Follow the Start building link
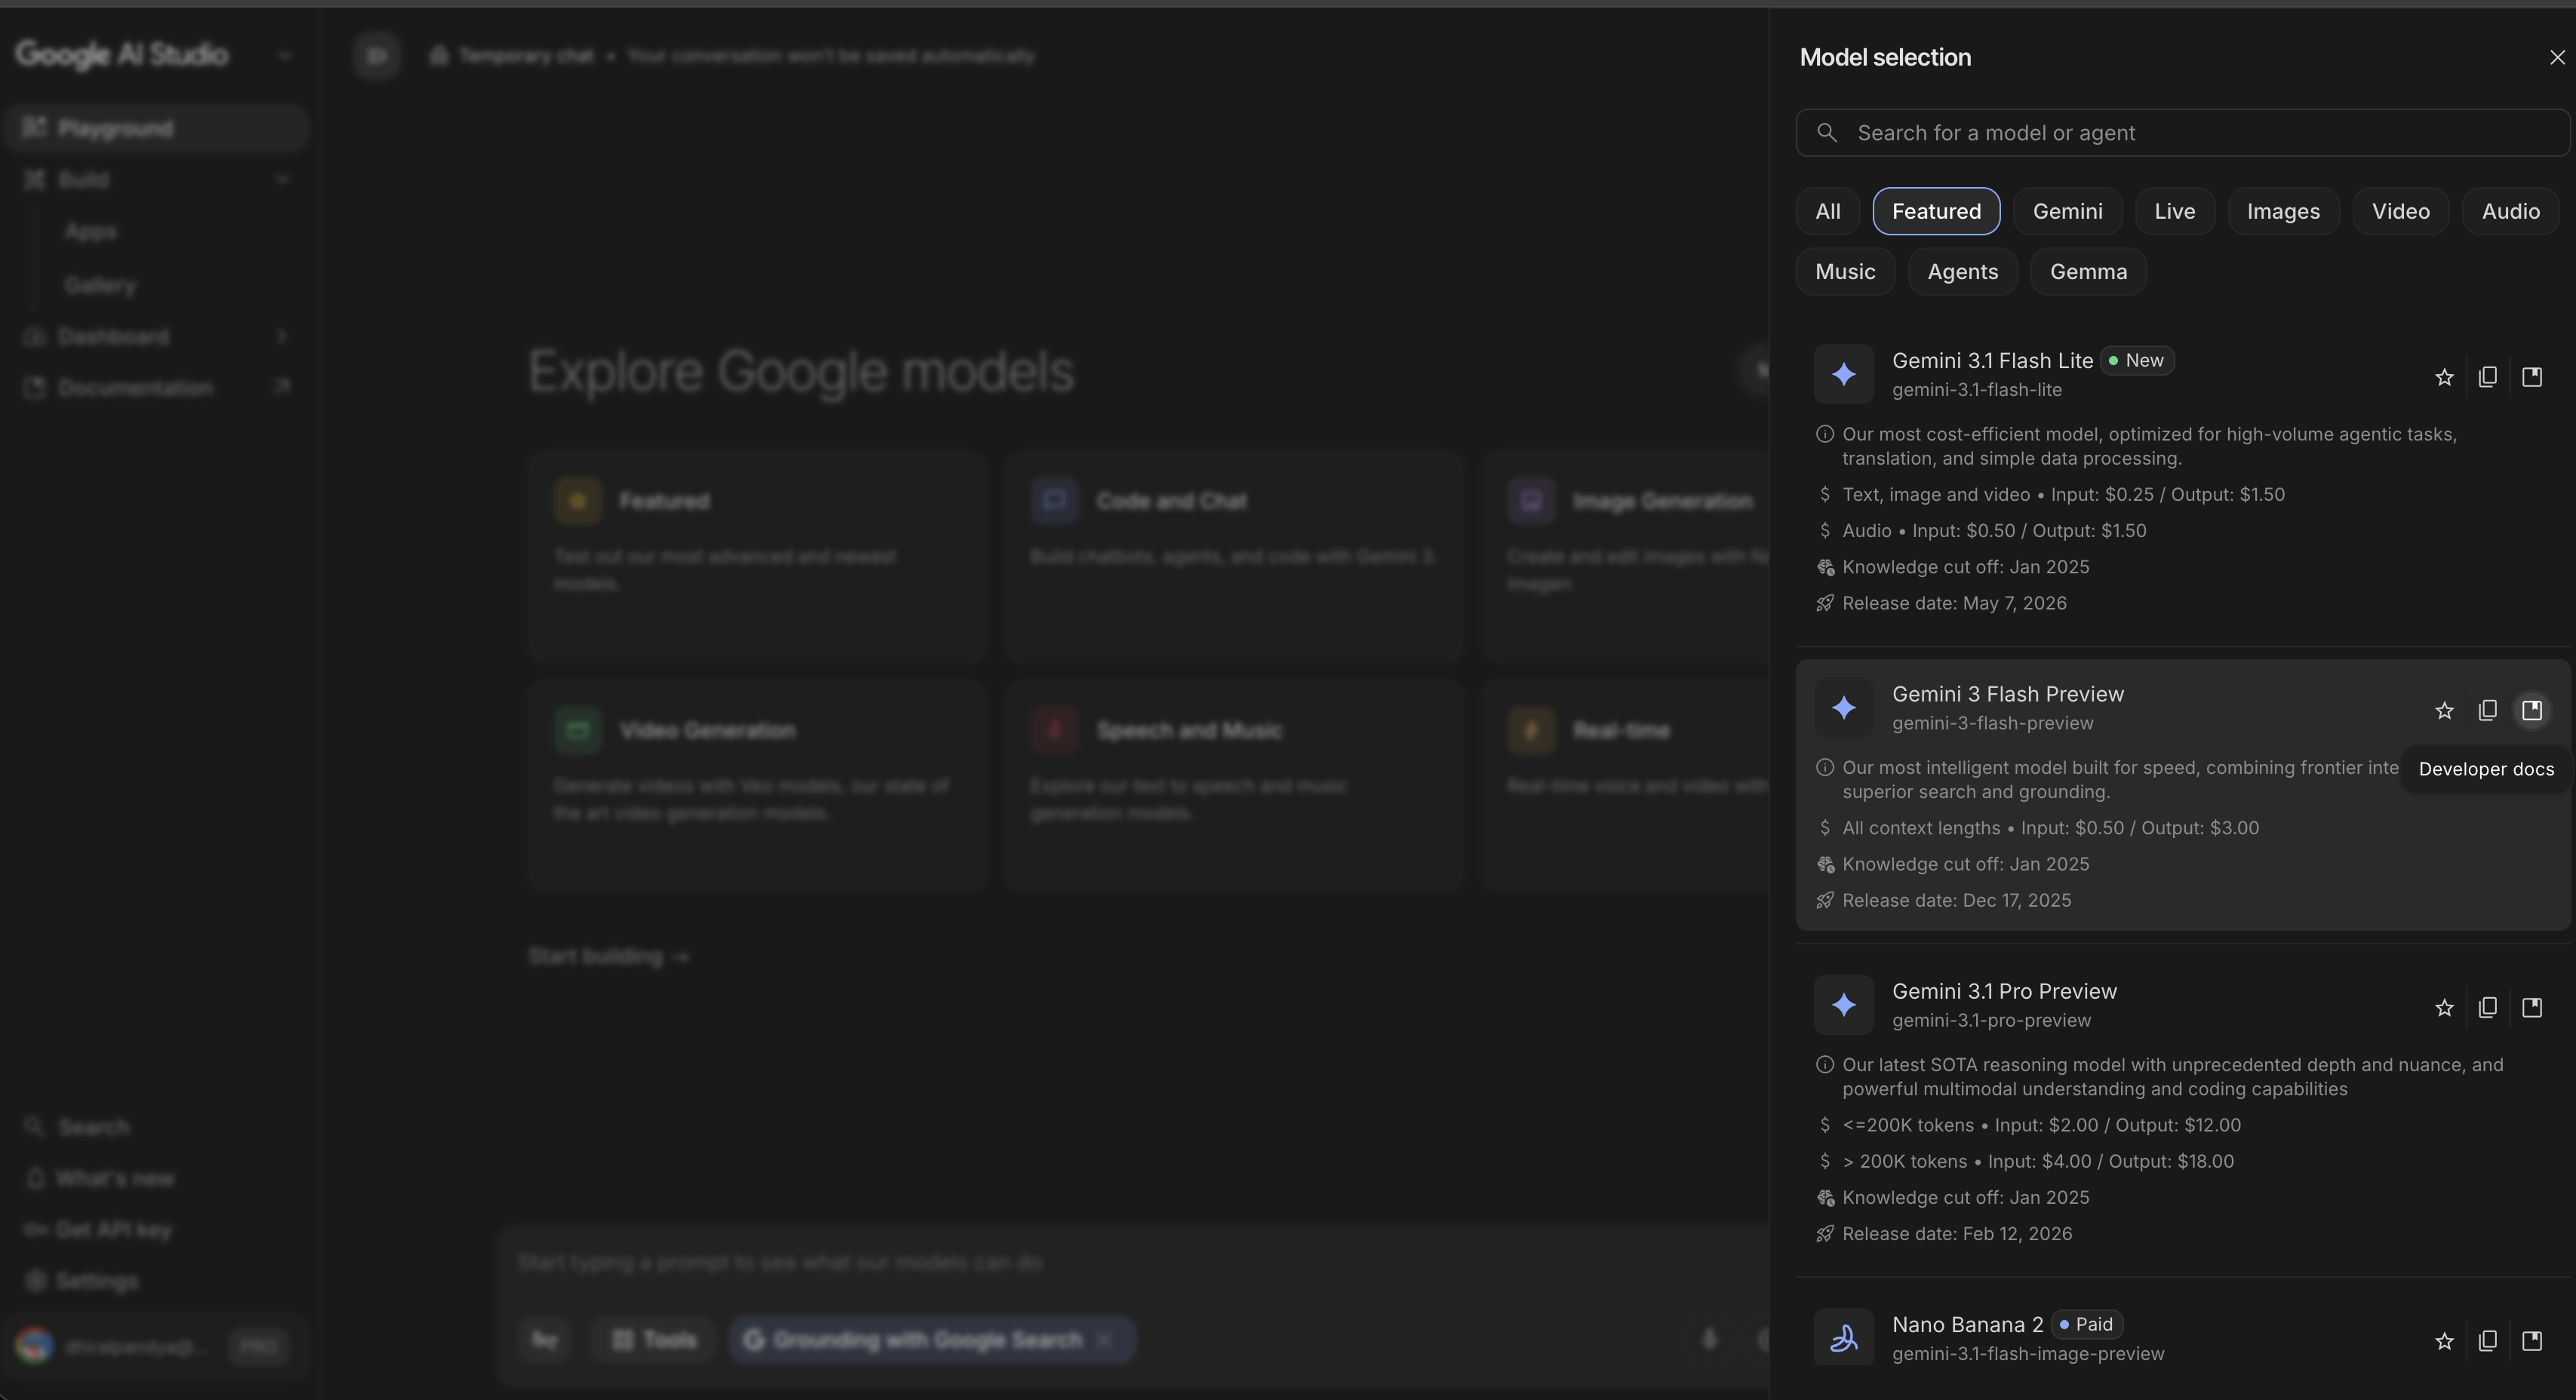The image size is (2576, 1400). [x=609, y=956]
